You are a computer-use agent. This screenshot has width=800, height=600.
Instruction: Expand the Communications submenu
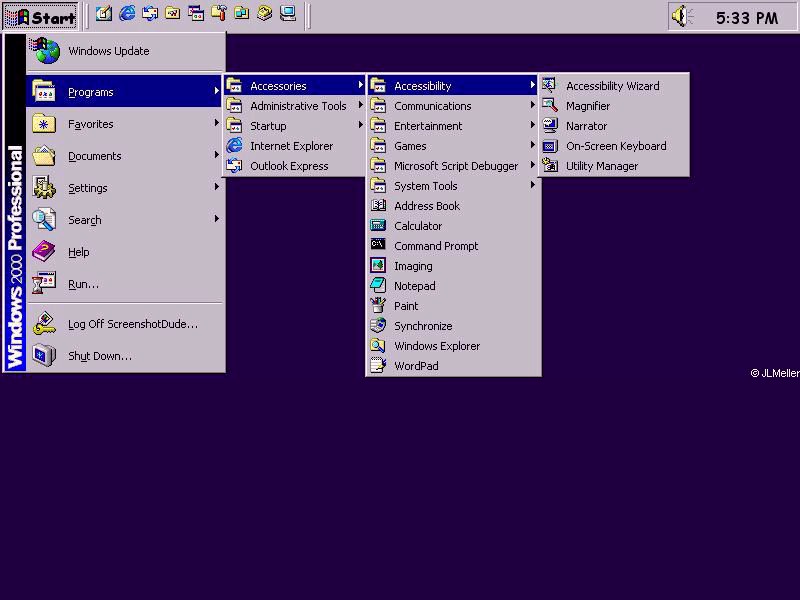point(453,106)
